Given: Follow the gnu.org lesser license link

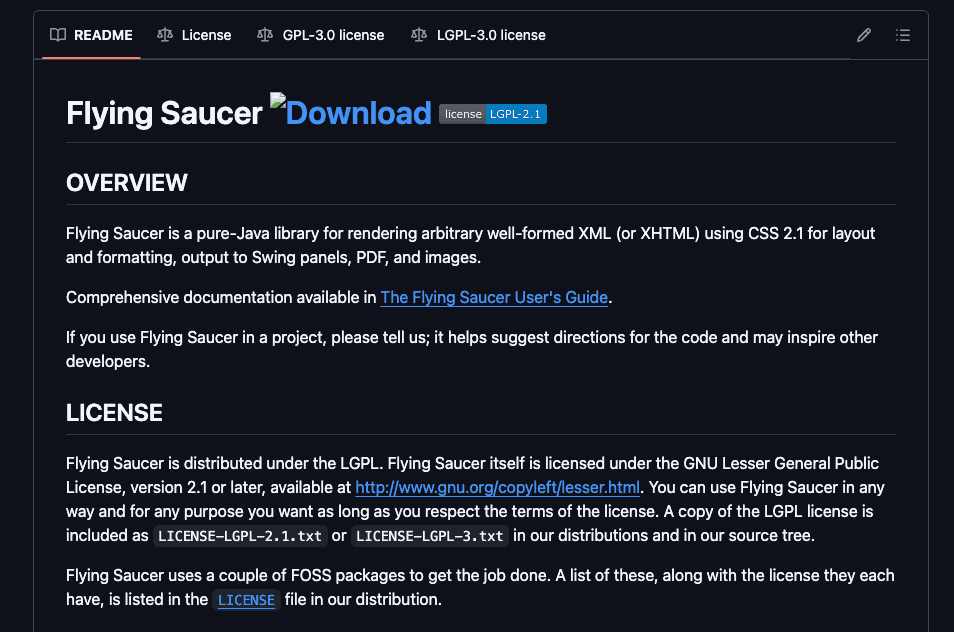Looking at the screenshot, I should point(498,487).
